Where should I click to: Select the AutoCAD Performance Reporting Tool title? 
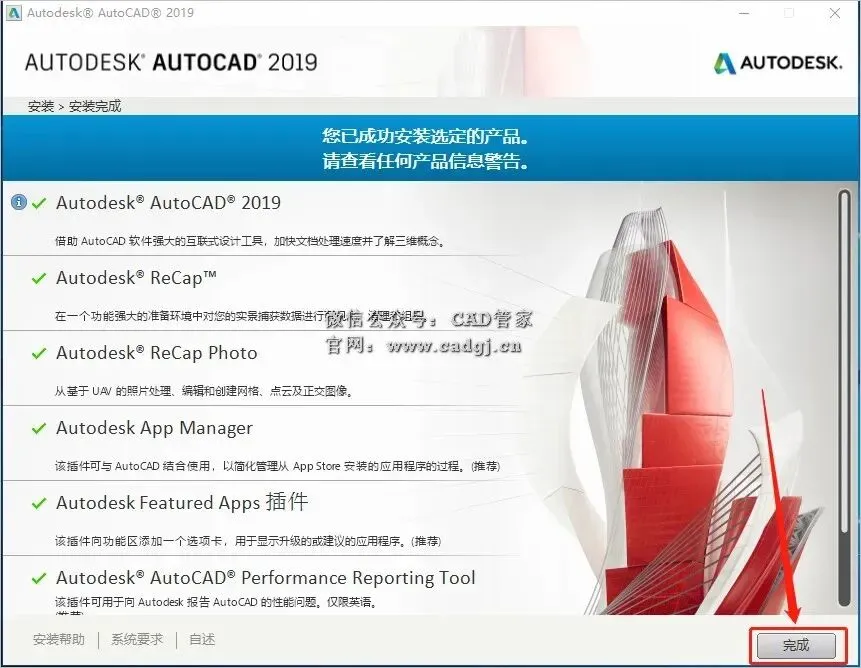(266, 578)
